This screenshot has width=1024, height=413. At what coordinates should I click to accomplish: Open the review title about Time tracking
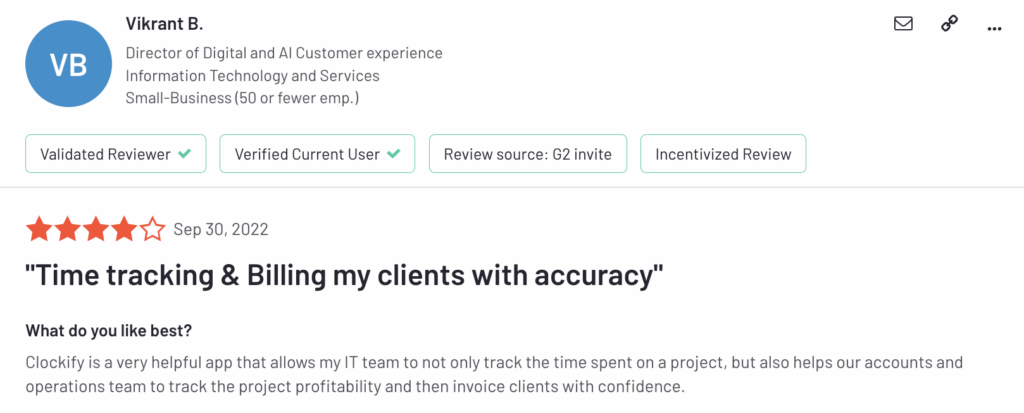click(x=345, y=276)
